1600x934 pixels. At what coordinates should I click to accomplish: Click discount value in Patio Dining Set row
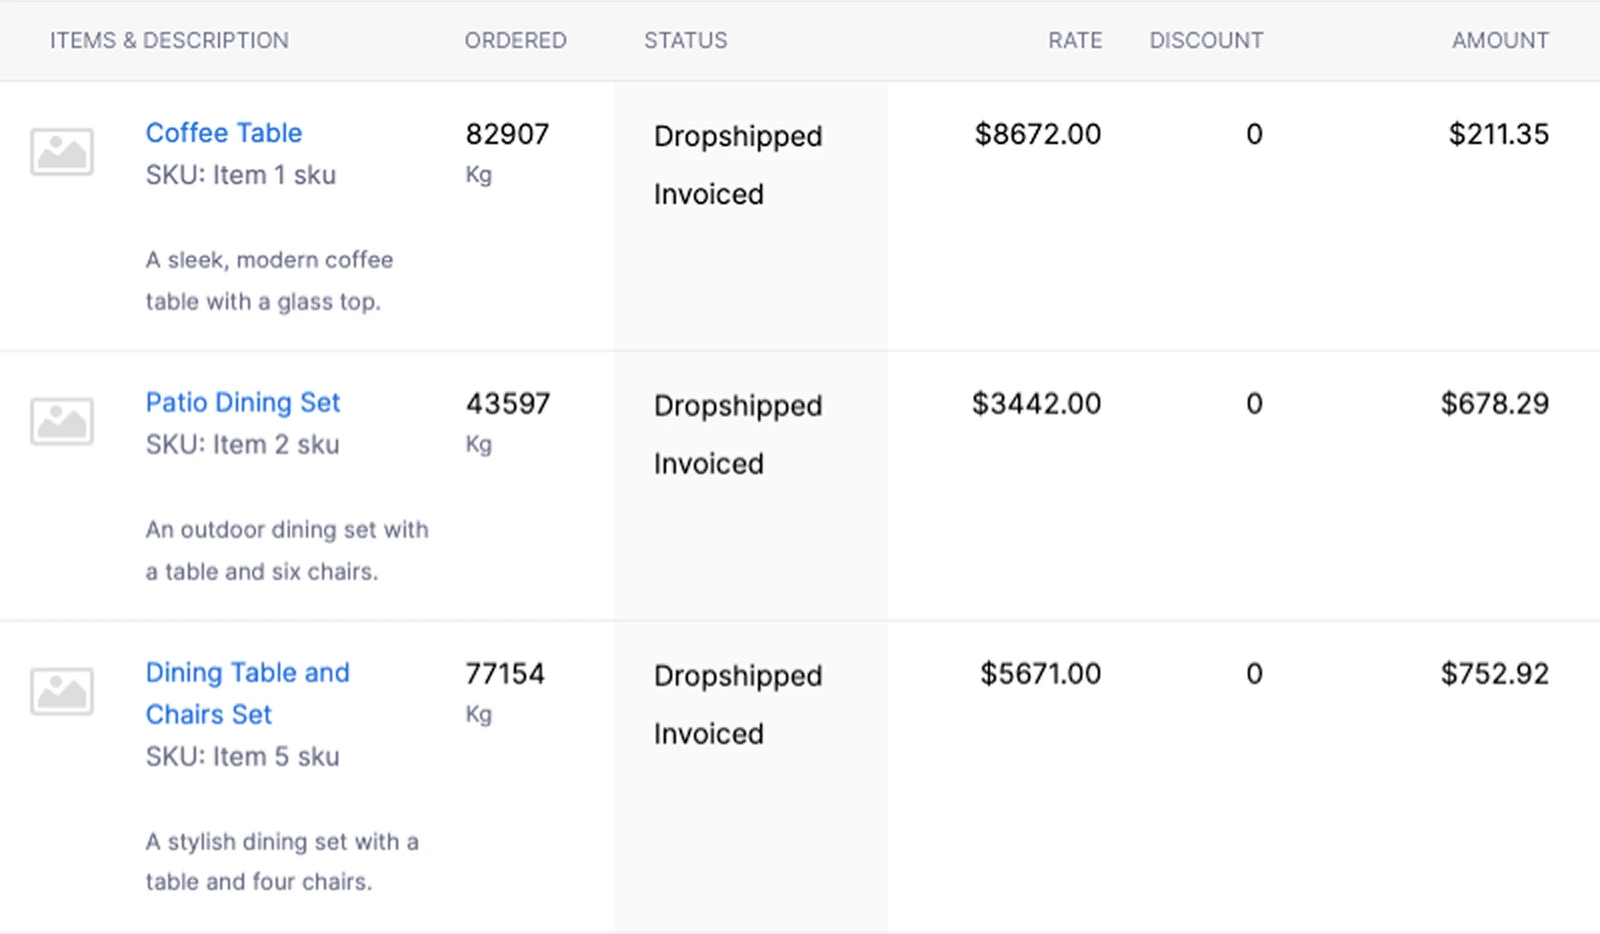click(x=1254, y=404)
